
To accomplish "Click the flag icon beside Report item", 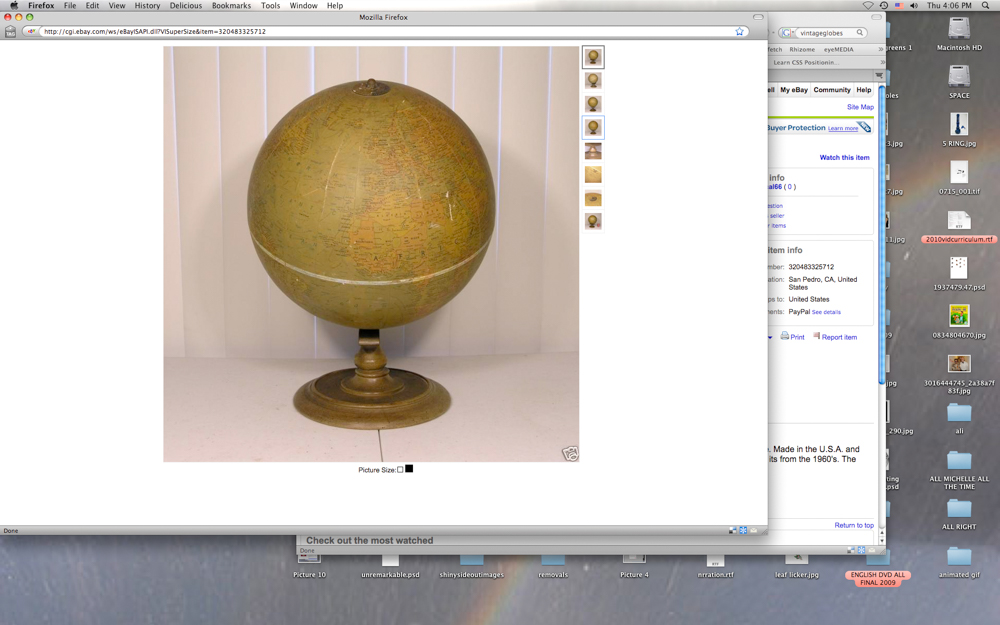I will (x=816, y=336).
